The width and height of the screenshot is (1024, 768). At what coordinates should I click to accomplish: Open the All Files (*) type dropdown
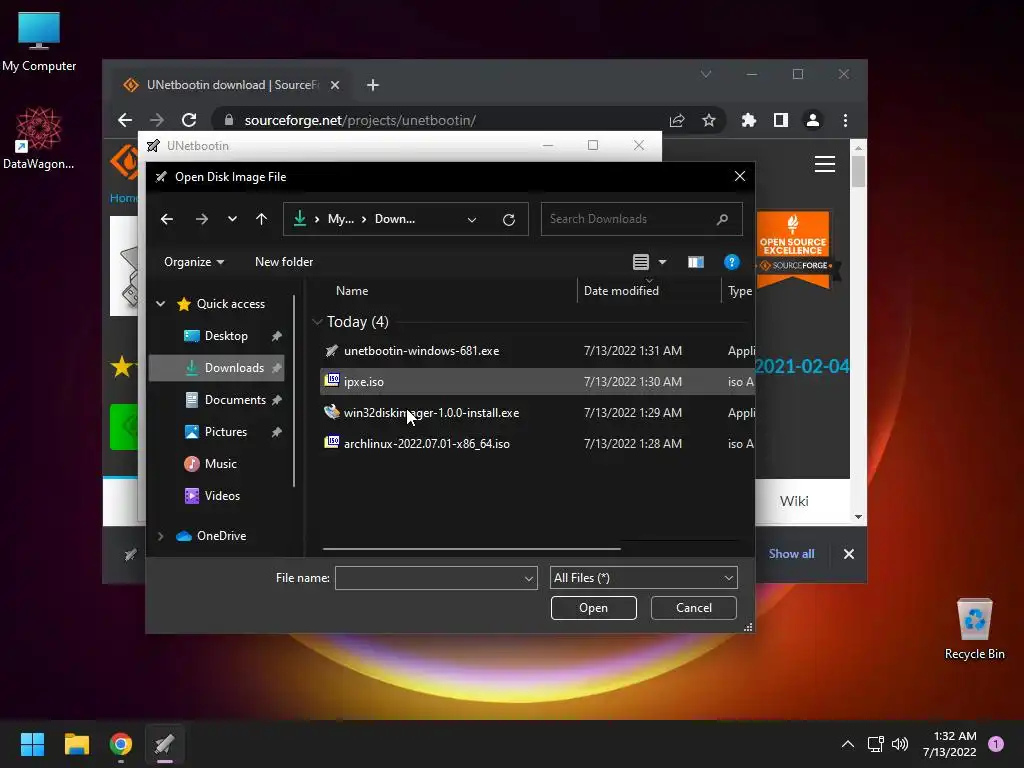click(x=644, y=578)
